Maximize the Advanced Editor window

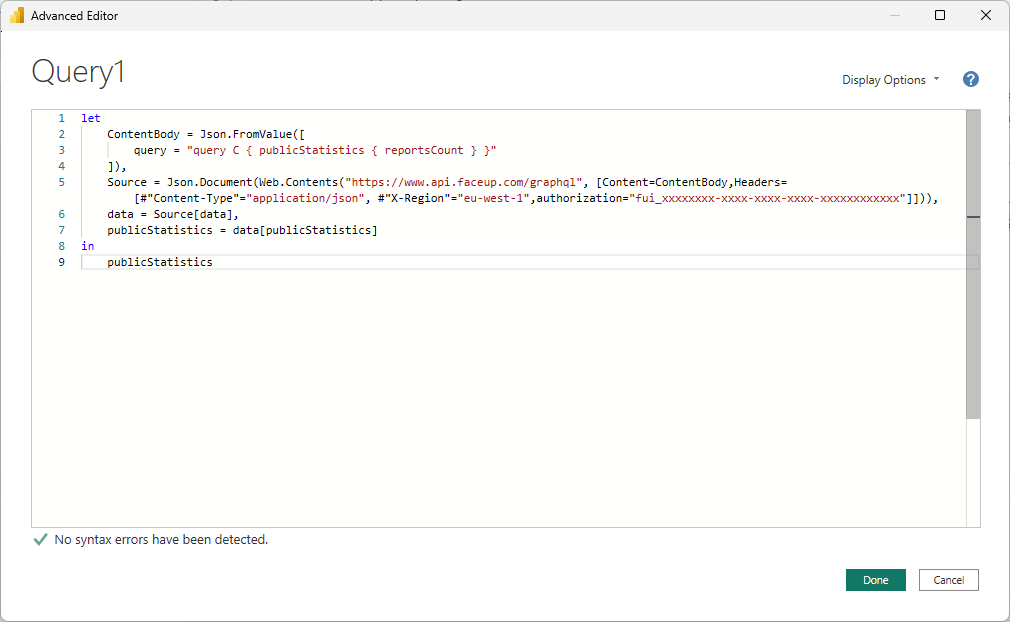940,15
